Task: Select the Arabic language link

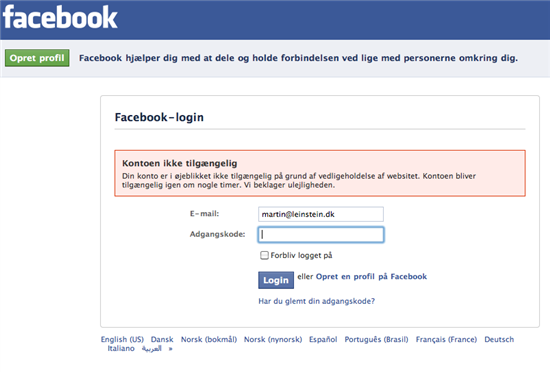Action: pos(152,349)
